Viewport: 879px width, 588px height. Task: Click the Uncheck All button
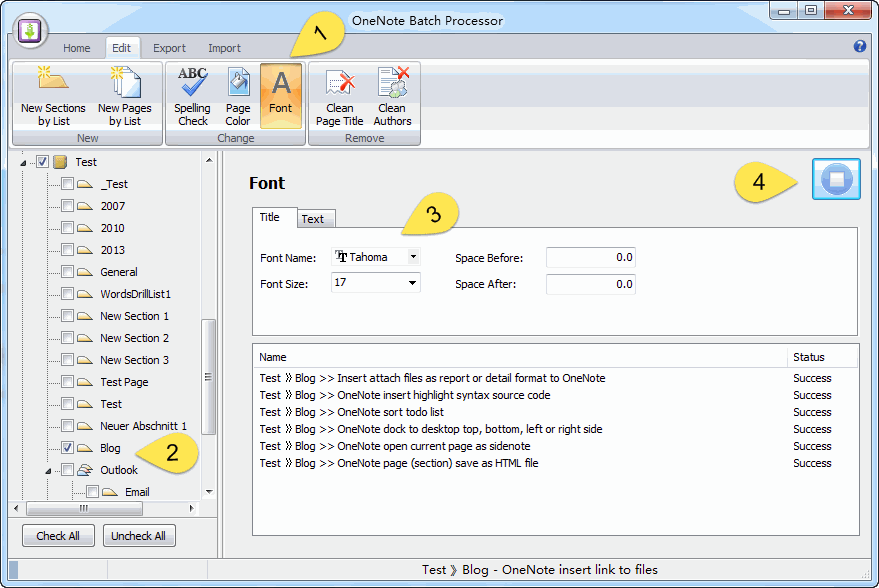[x=138, y=536]
